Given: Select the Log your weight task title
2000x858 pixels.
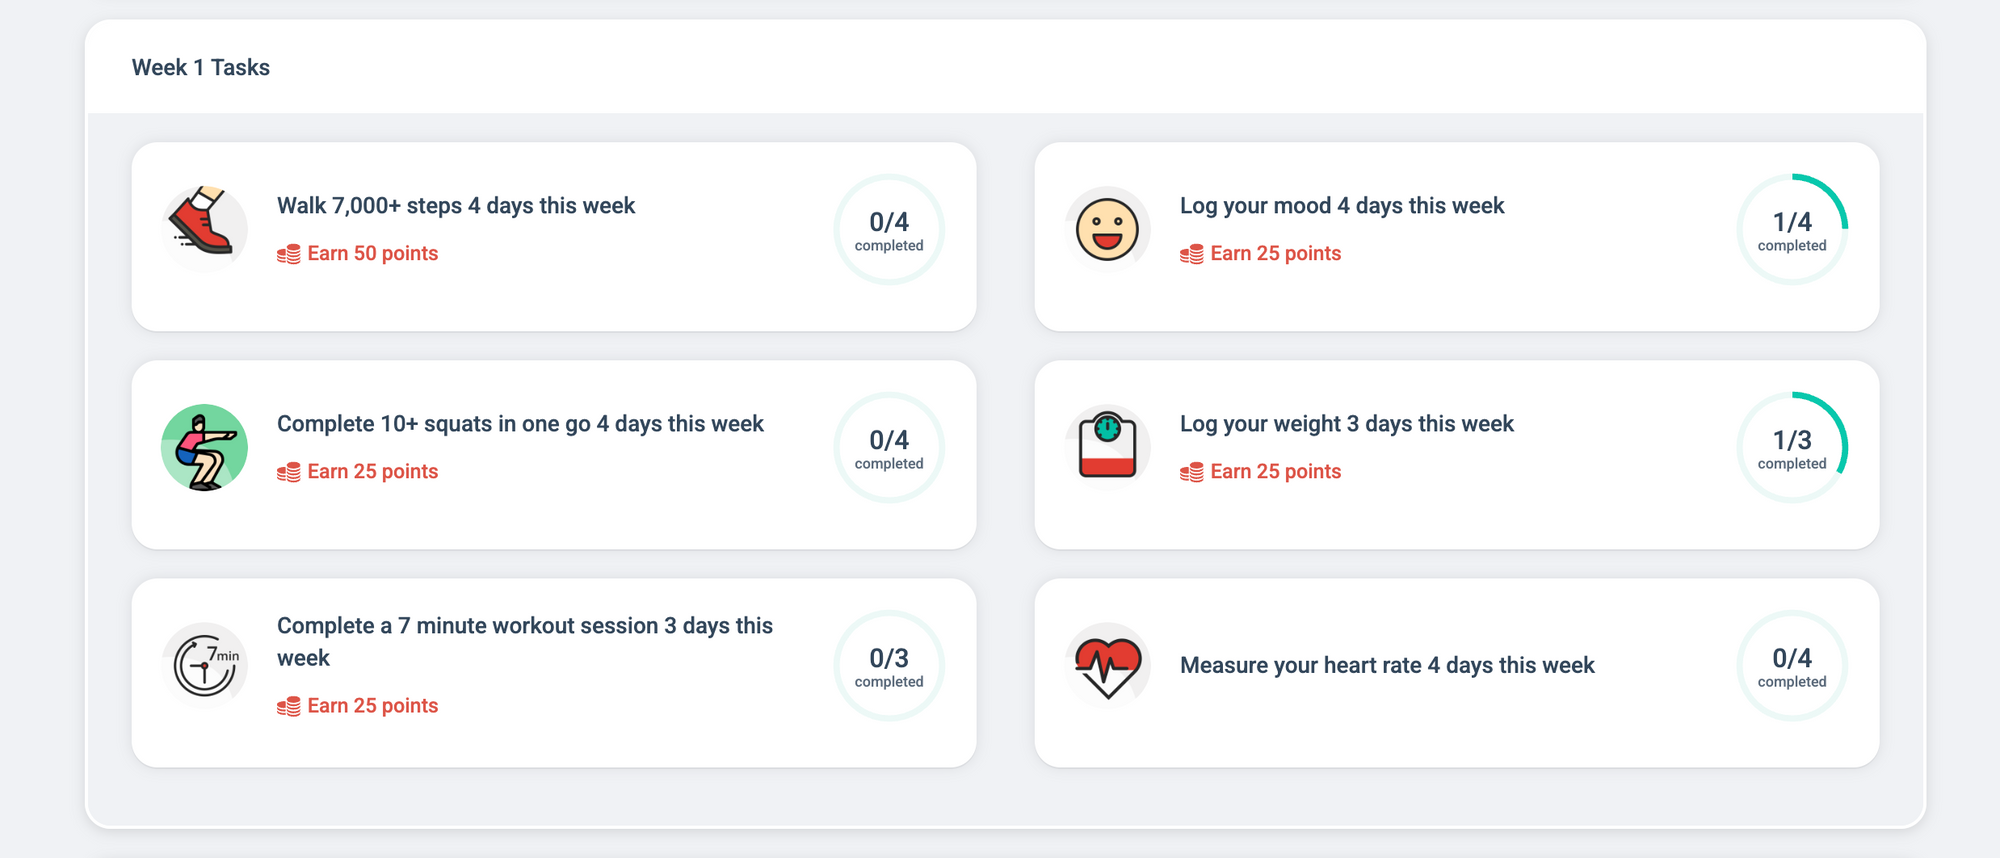Looking at the screenshot, I should (x=1346, y=424).
